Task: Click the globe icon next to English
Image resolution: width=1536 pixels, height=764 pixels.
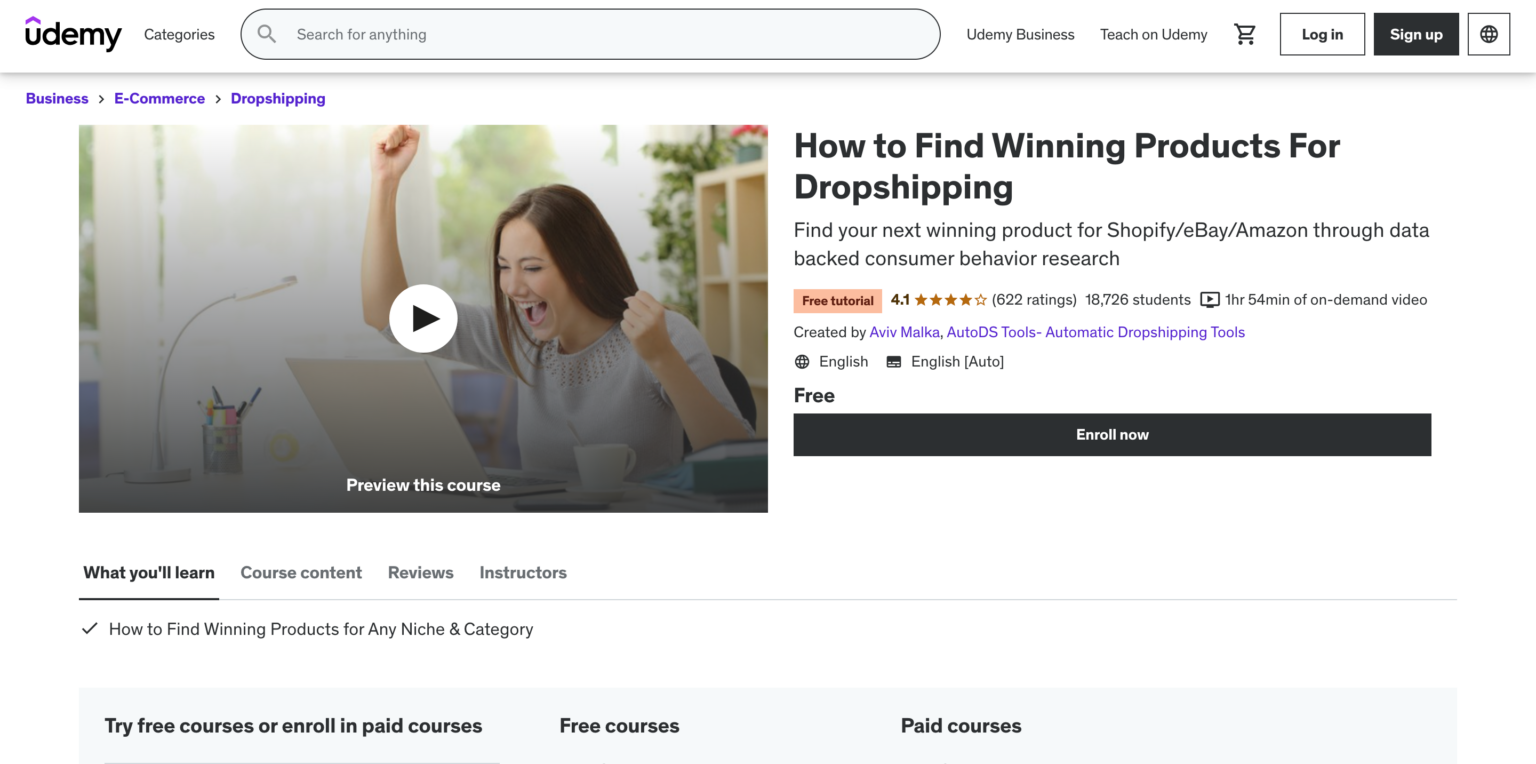Action: [802, 361]
